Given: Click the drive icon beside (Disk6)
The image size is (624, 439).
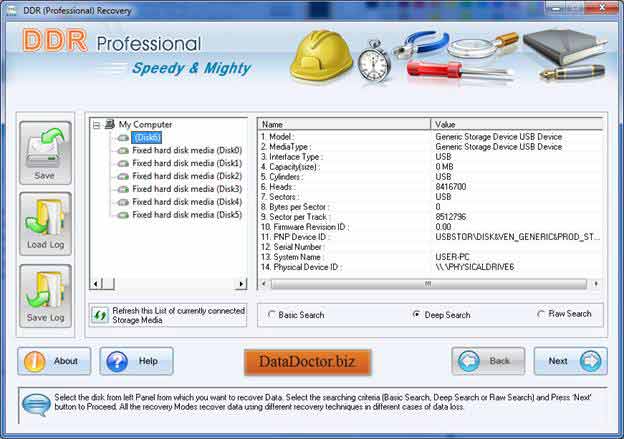Looking at the screenshot, I should pos(123,138).
